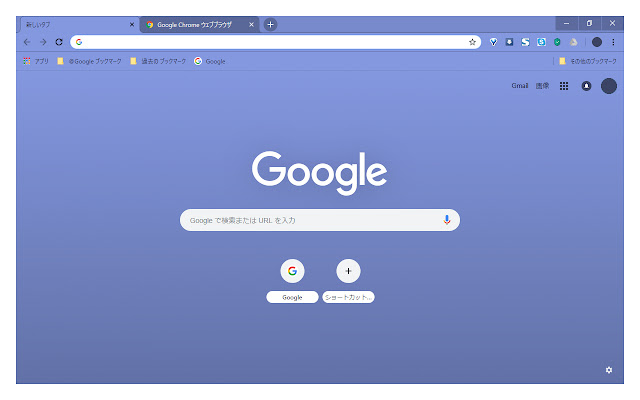Reload the current page

click(x=59, y=42)
